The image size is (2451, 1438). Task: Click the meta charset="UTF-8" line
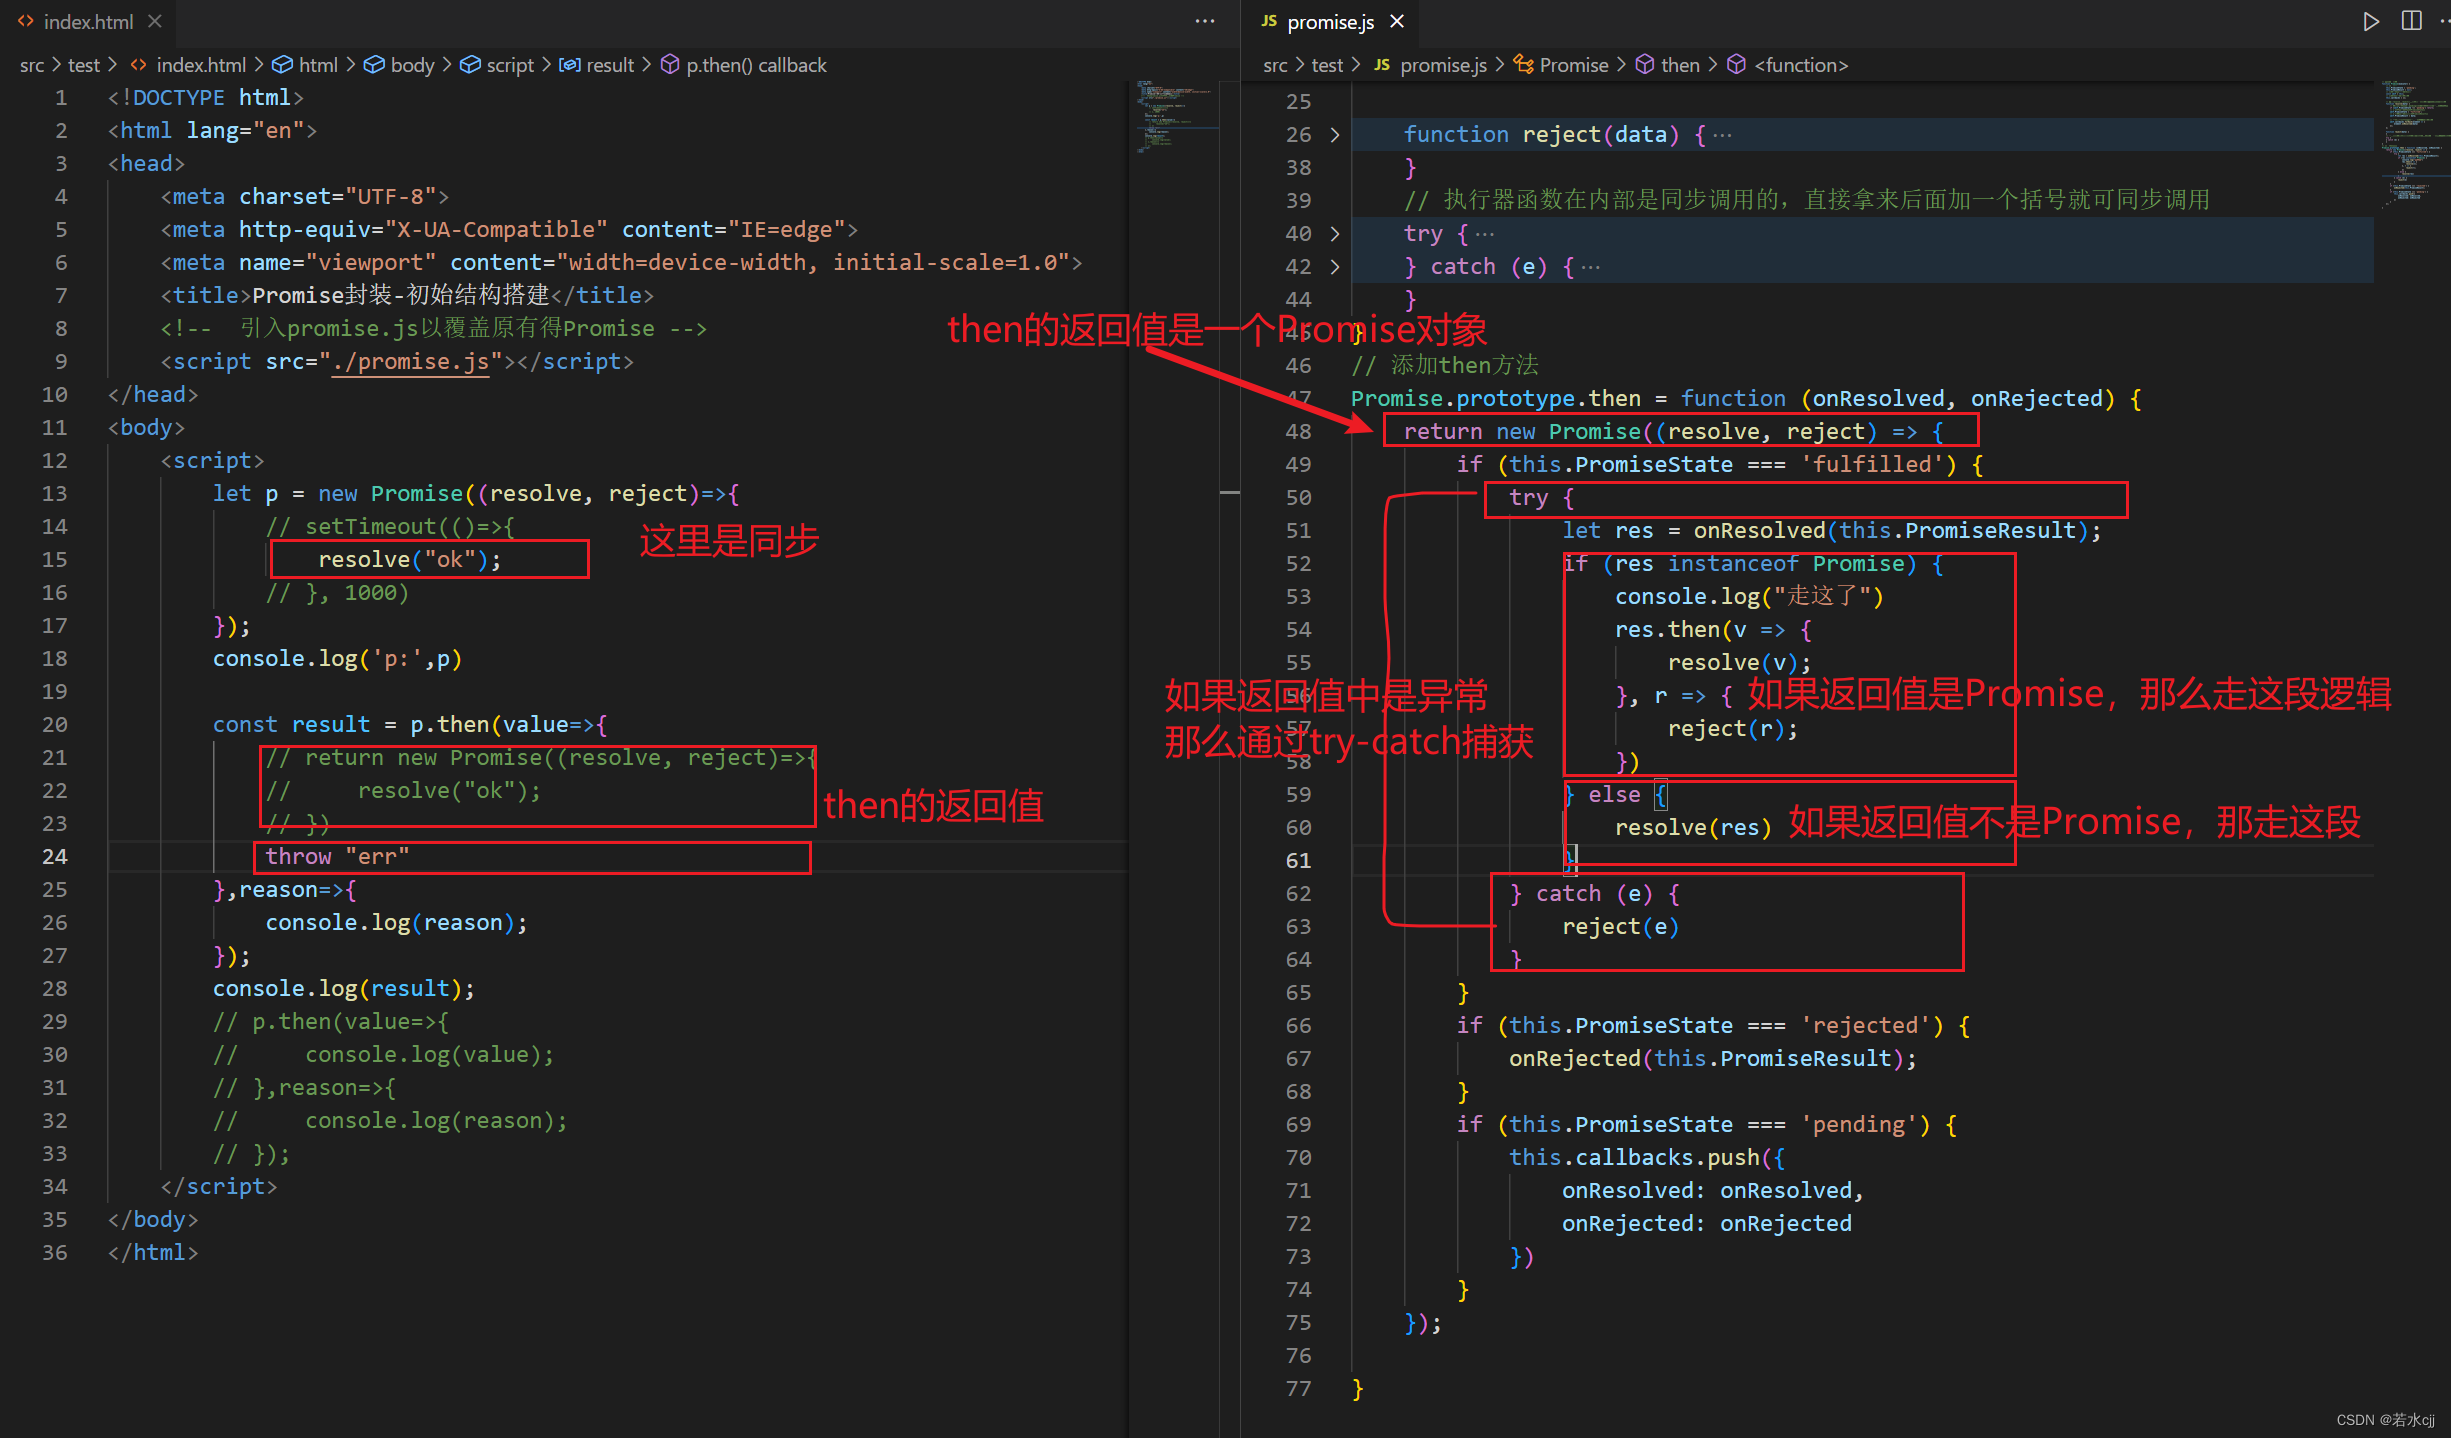click(x=304, y=196)
